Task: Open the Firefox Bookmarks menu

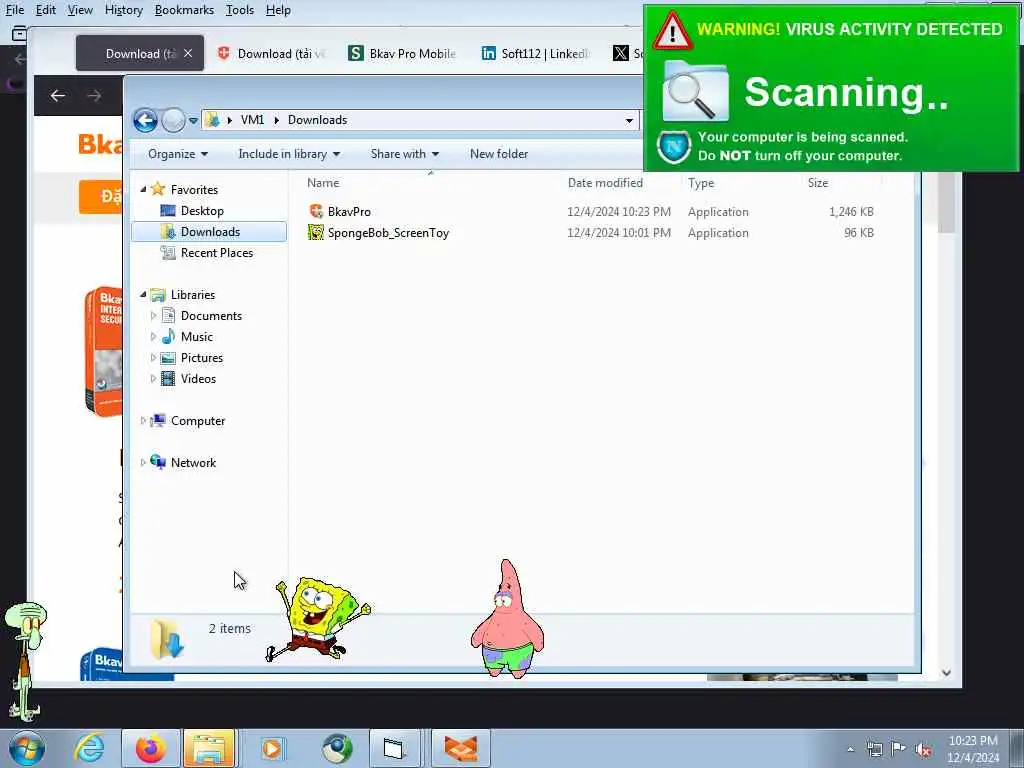Action: coord(184,10)
